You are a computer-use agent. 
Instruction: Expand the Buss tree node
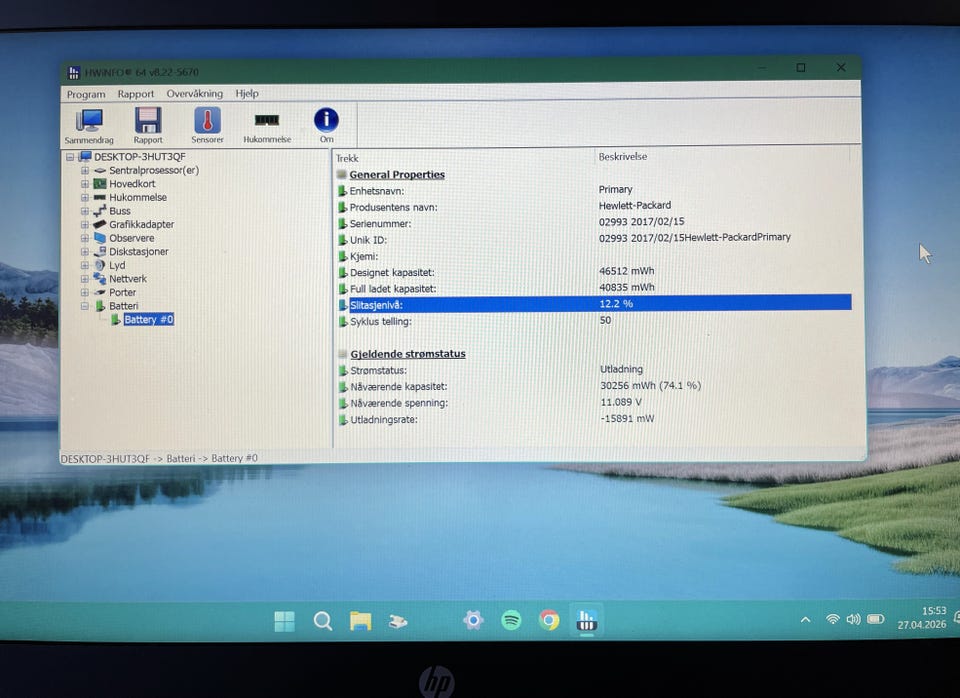pos(84,211)
